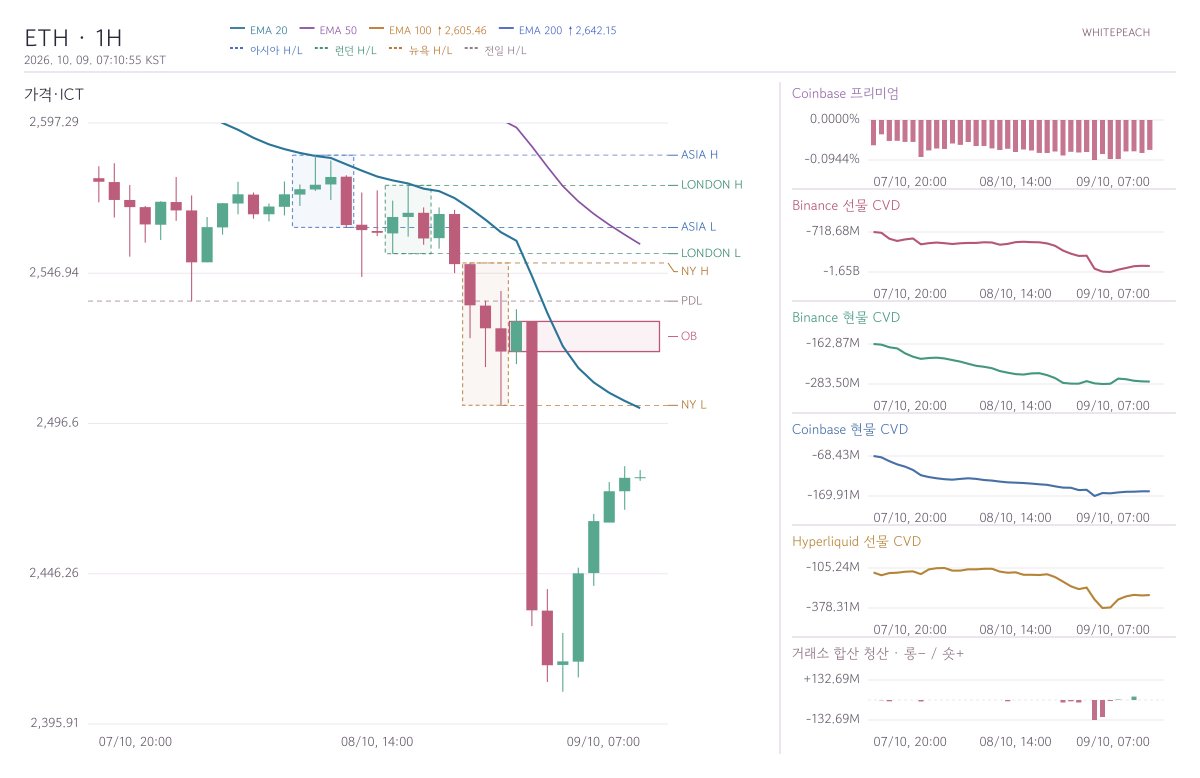Click the NY L level label

[x=693, y=405]
